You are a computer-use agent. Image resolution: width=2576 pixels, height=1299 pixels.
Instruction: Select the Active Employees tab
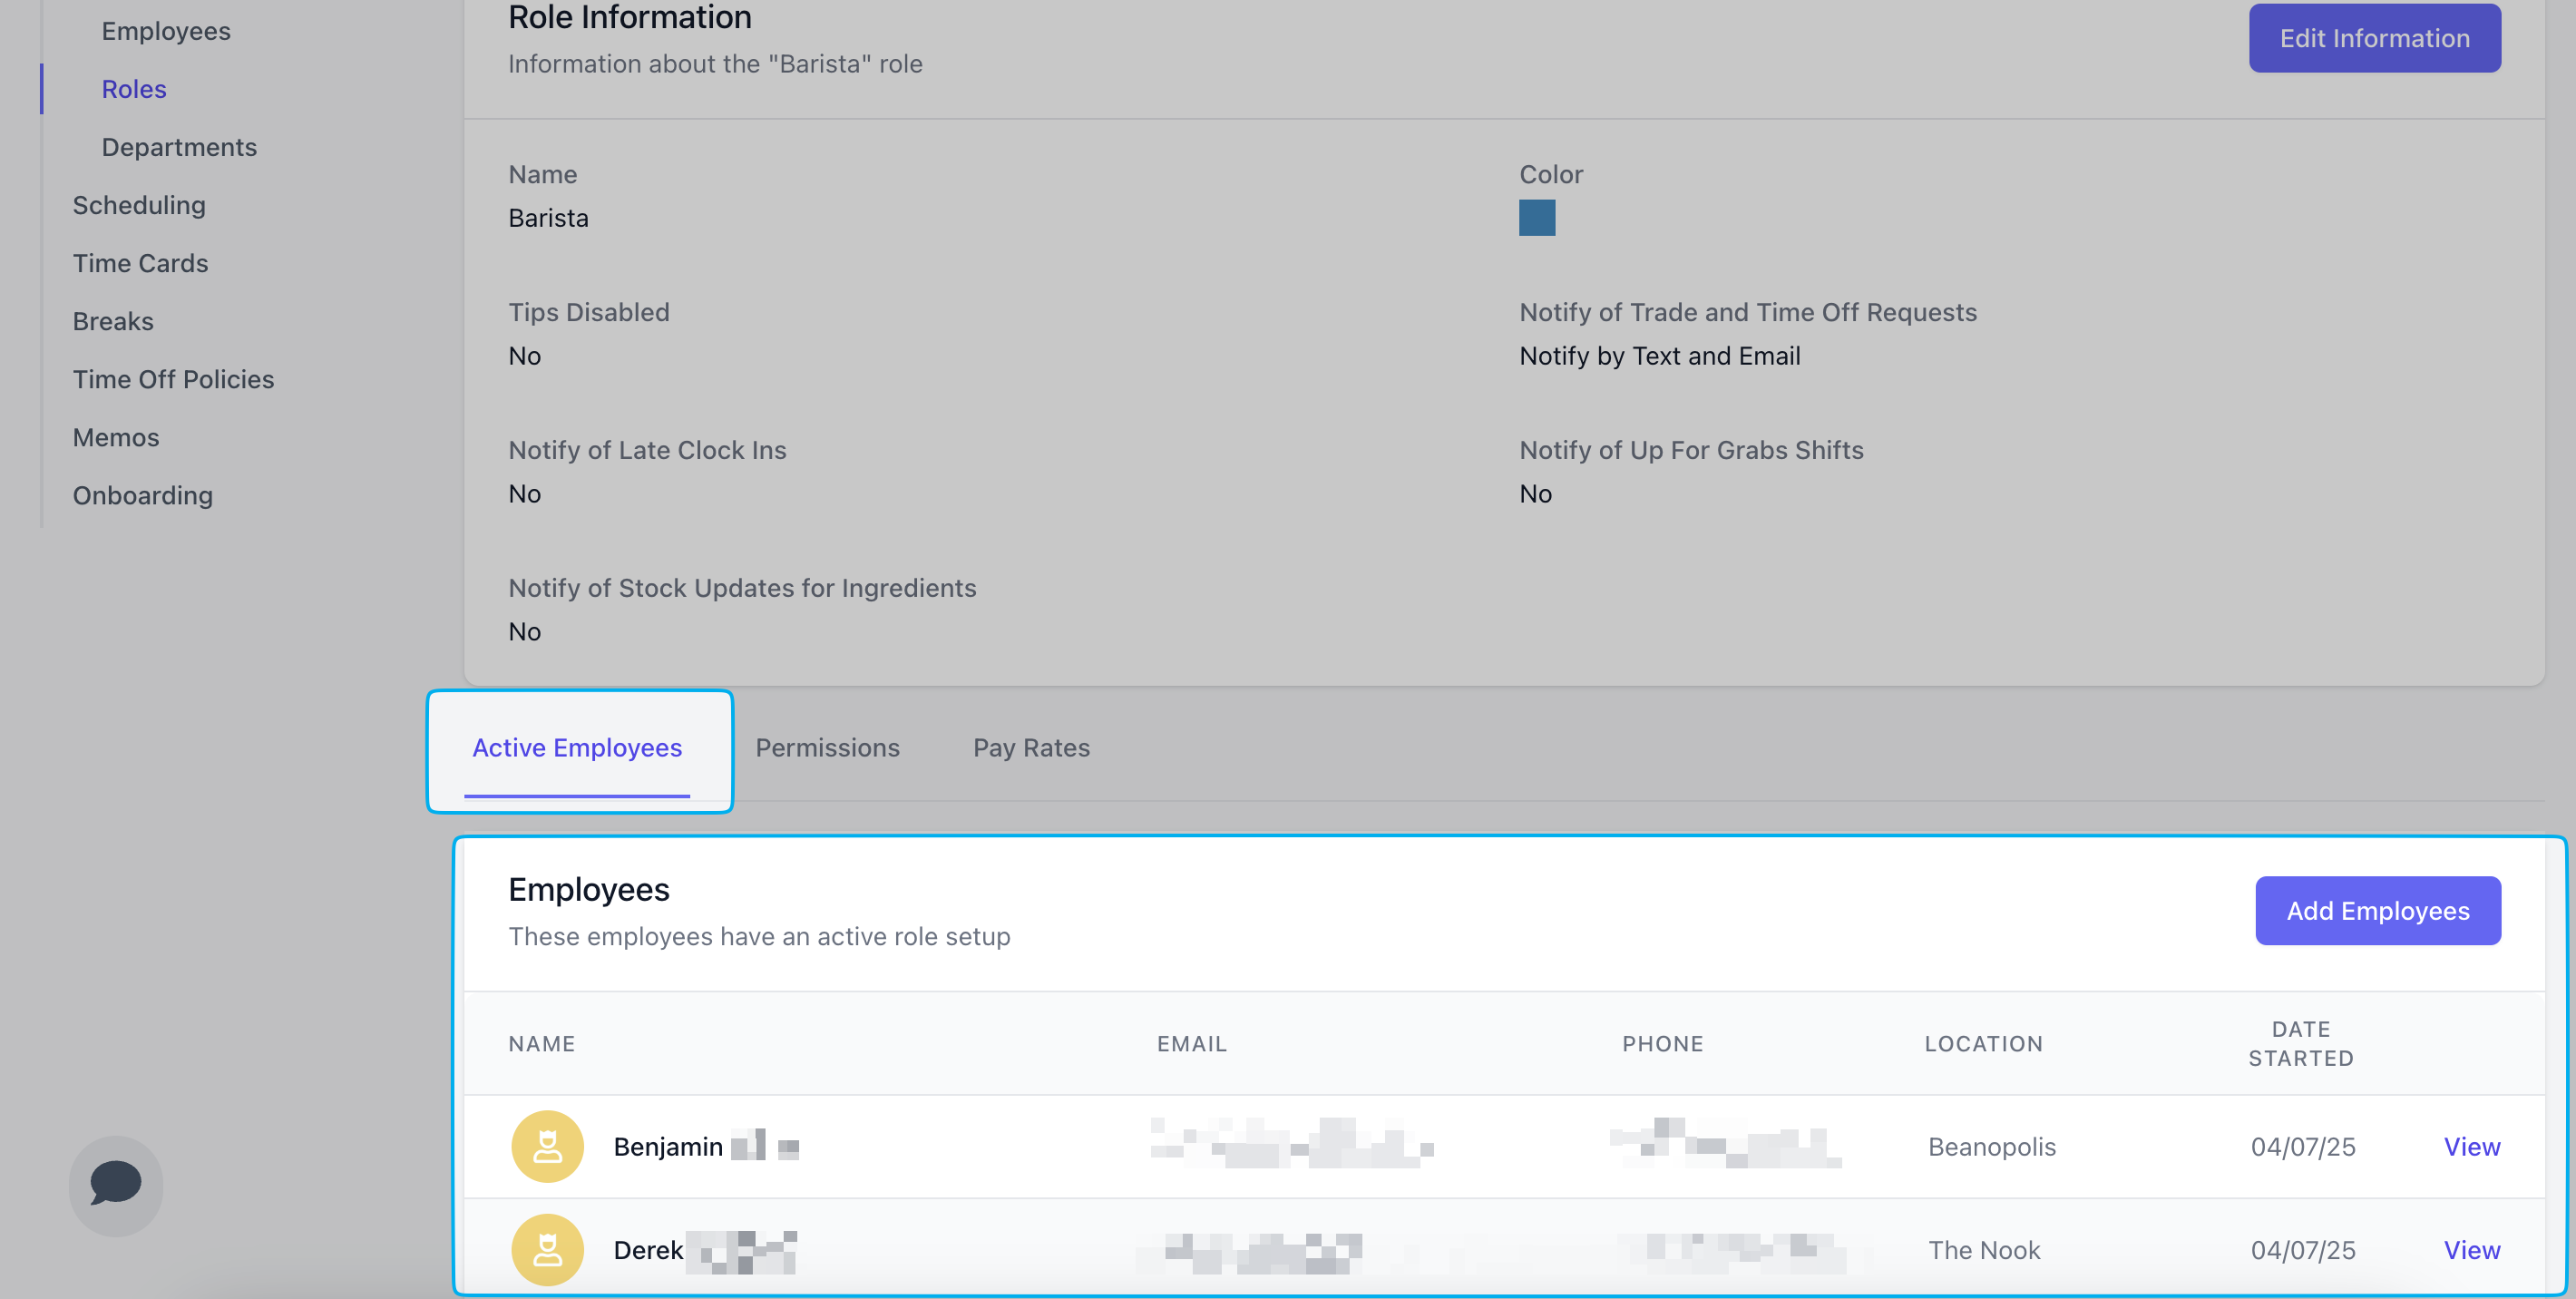tap(577, 748)
